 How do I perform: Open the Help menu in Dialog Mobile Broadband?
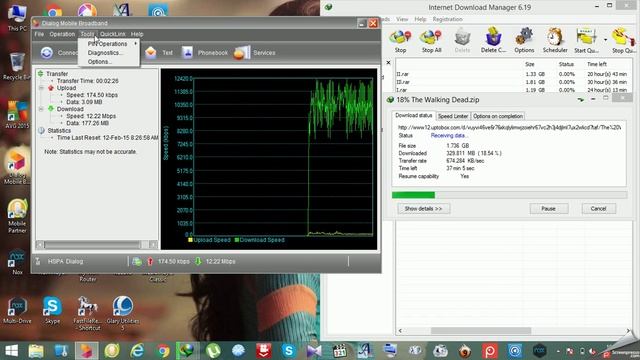point(137,34)
